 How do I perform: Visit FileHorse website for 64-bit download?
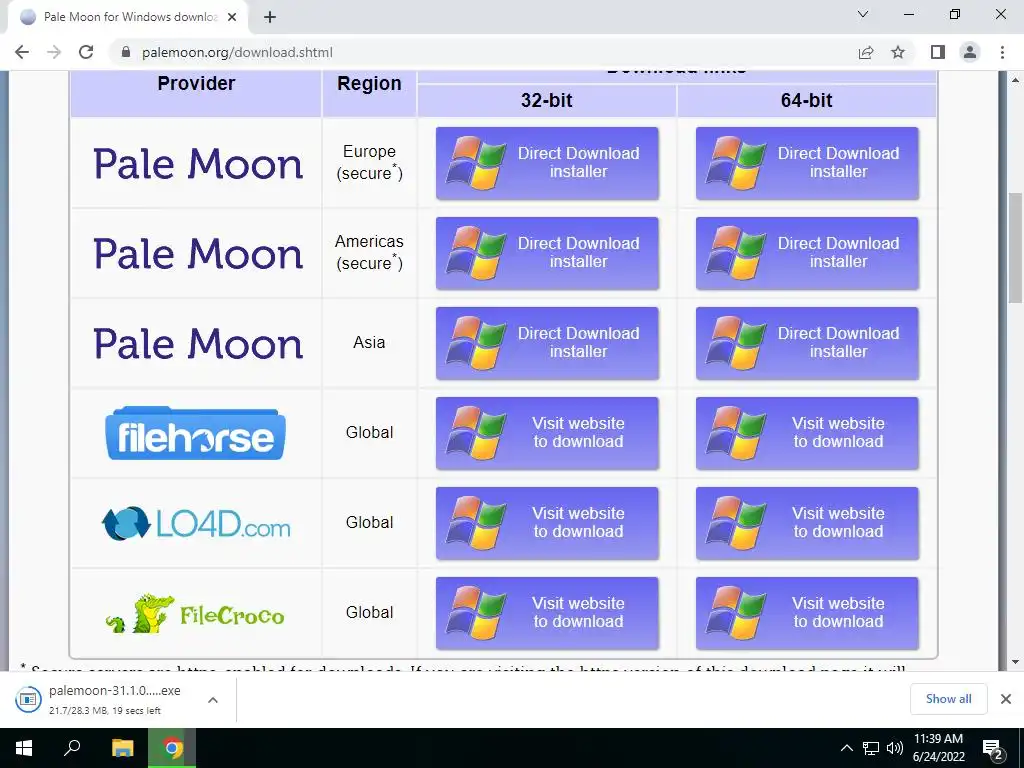[807, 433]
